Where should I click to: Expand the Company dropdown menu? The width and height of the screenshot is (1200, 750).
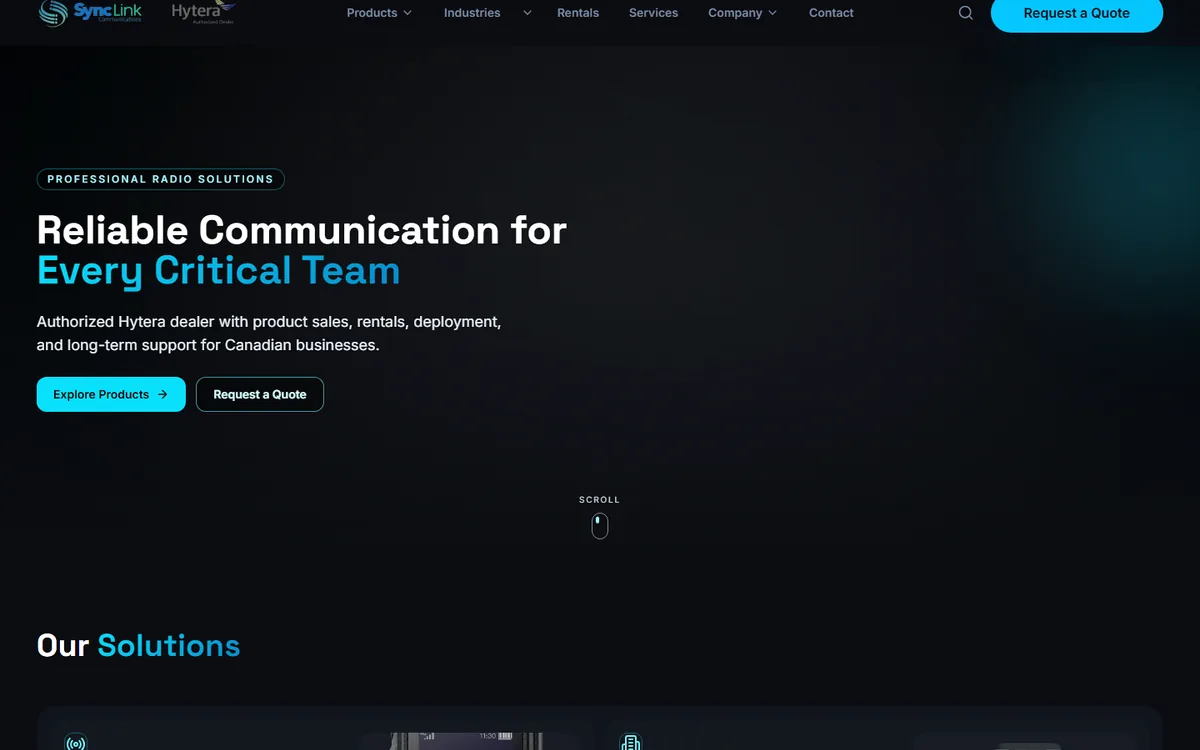click(x=742, y=13)
